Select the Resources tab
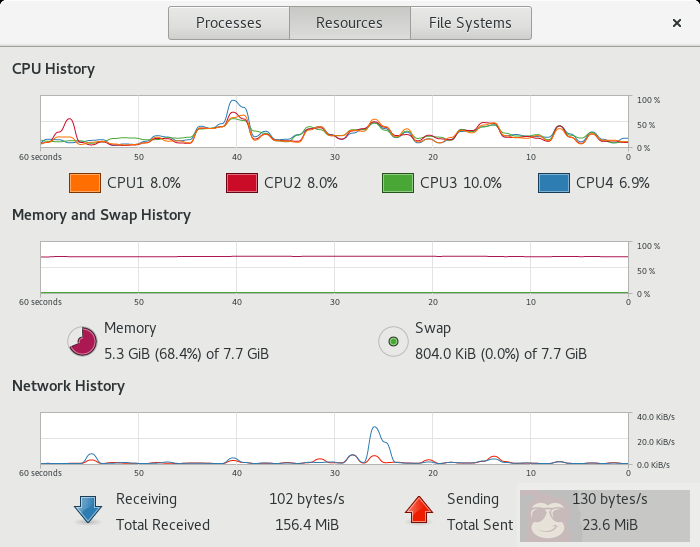This screenshot has height=547, width=700. pyautogui.click(x=349, y=23)
